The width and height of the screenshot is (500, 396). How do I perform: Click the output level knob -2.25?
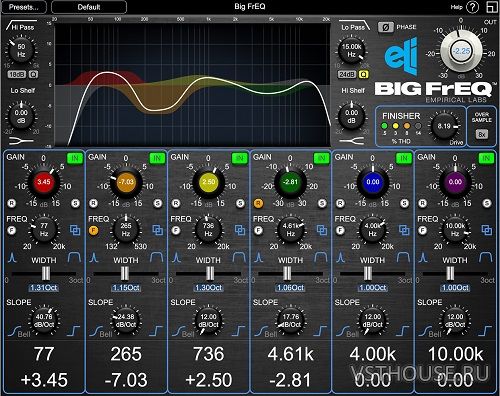click(461, 51)
